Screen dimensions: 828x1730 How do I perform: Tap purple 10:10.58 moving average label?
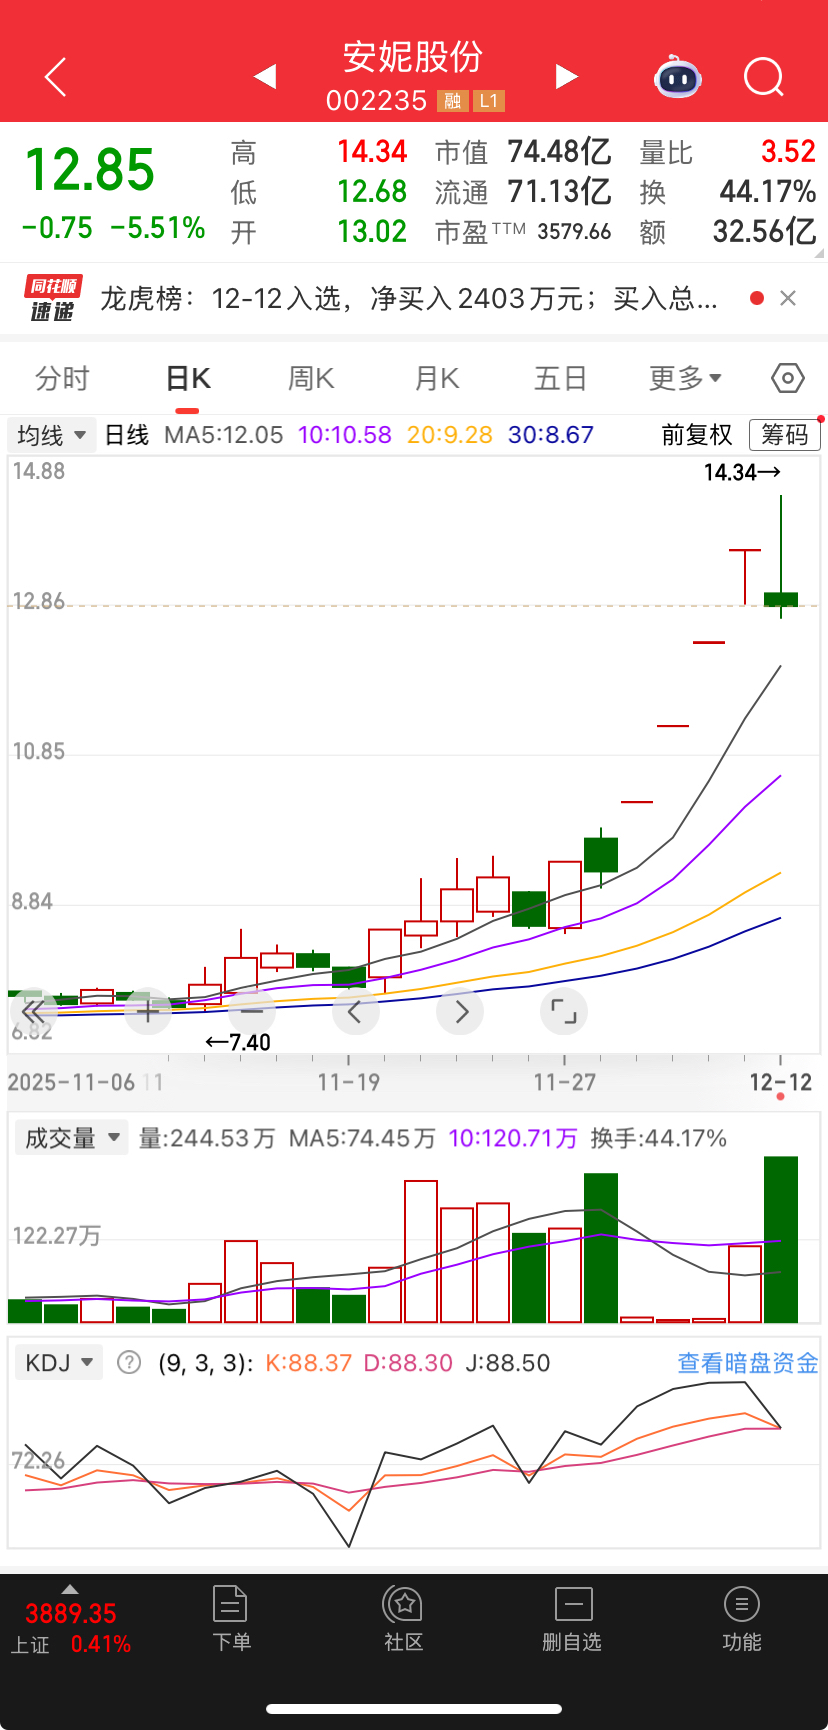coord(345,435)
